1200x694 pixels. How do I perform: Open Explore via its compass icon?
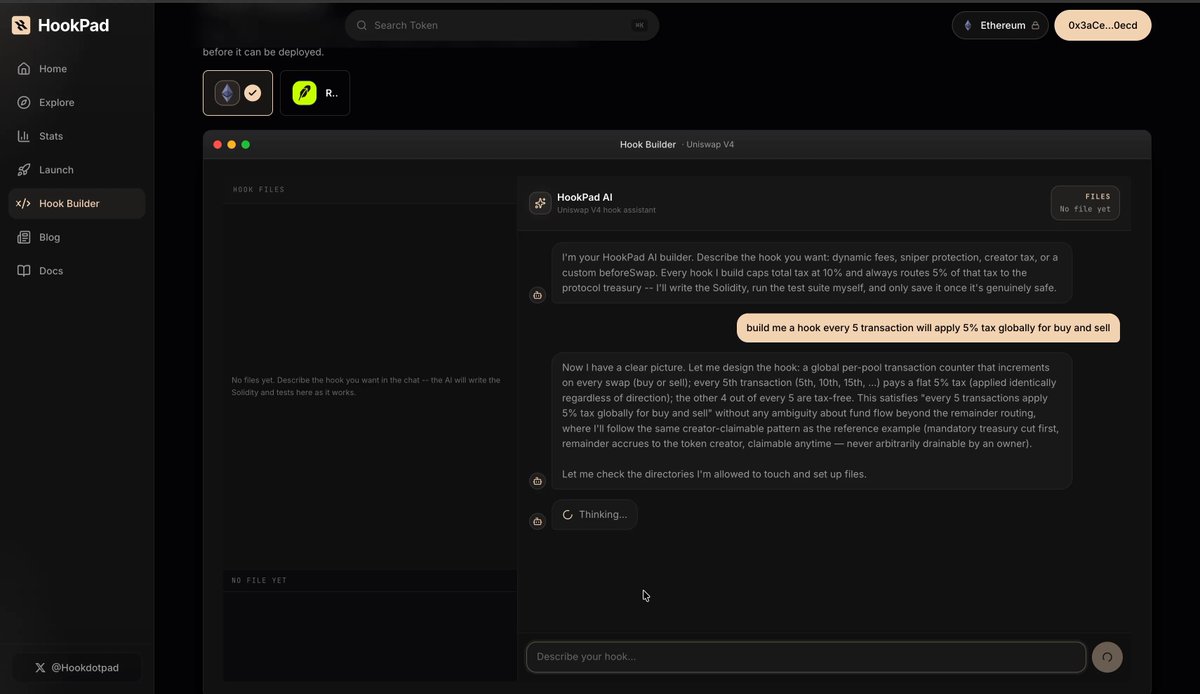click(x=24, y=102)
